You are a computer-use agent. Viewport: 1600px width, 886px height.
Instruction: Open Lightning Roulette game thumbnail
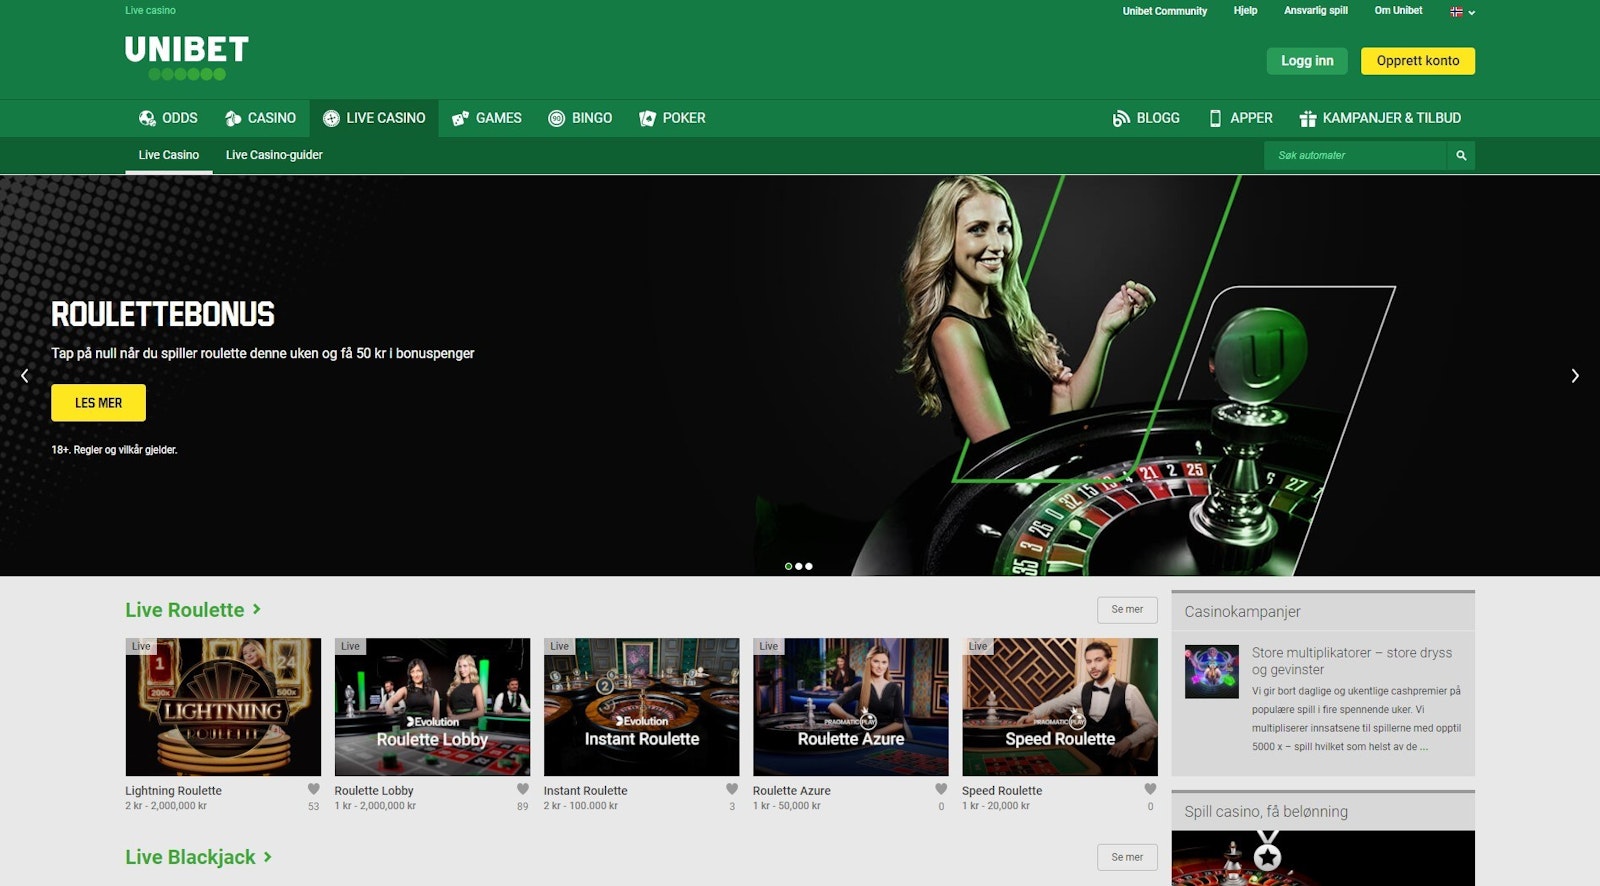click(x=223, y=707)
